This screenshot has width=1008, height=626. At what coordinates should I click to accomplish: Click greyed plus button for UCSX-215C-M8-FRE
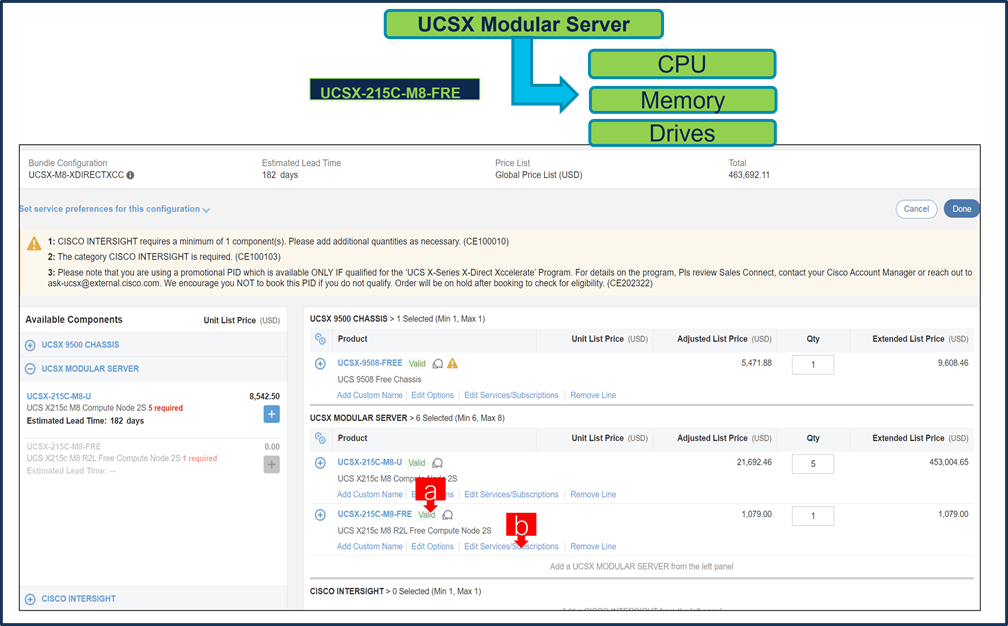click(271, 464)
